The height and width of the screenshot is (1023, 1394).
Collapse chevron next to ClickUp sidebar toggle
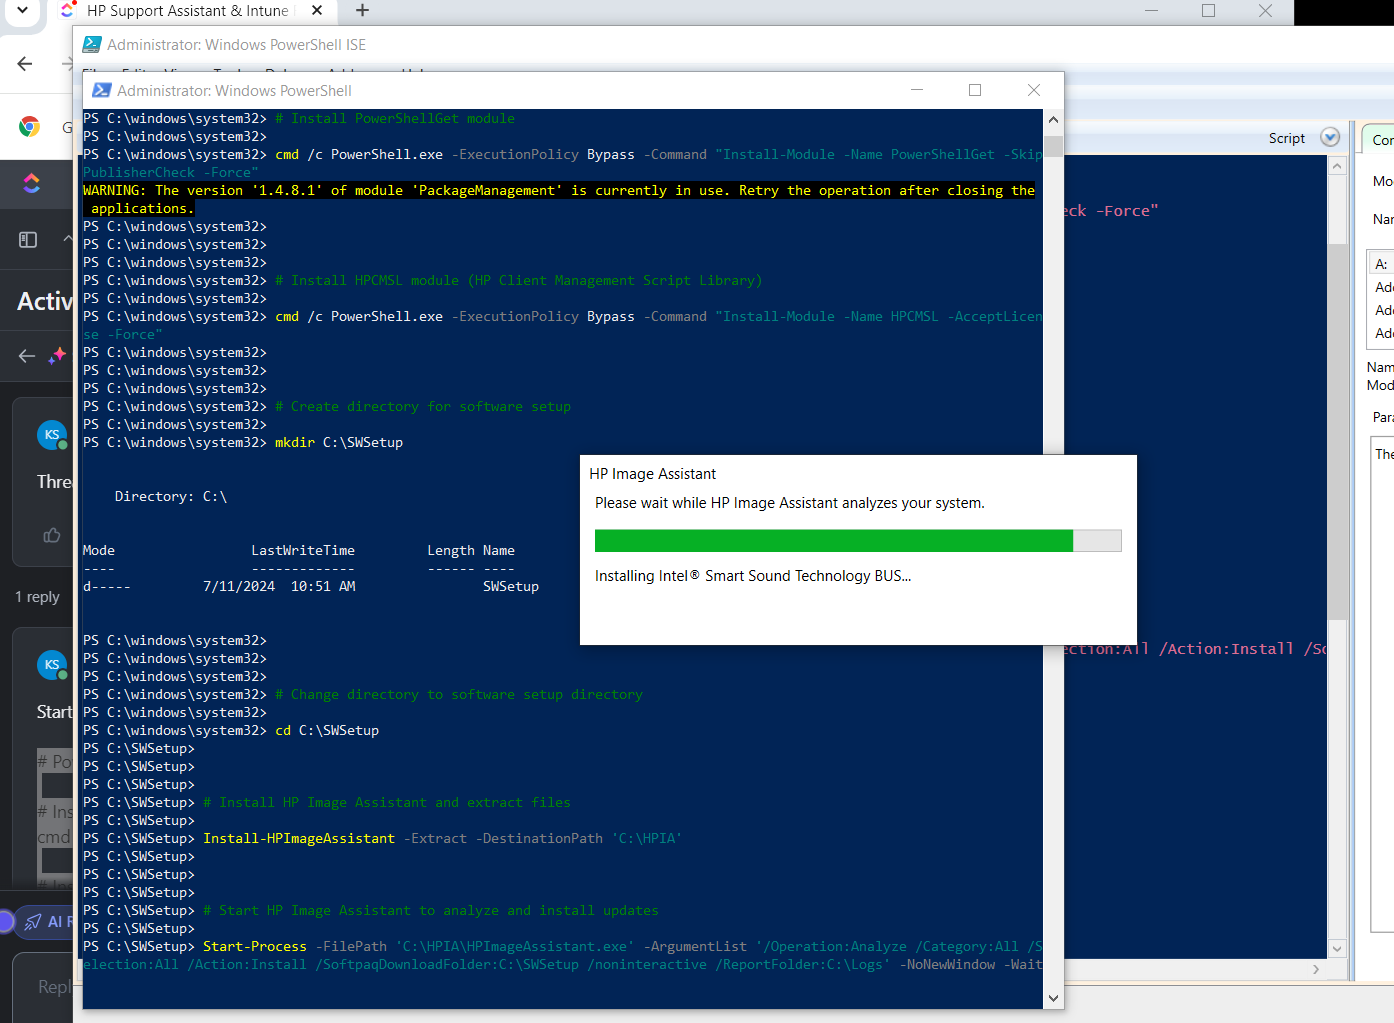(x=67, y=239)
